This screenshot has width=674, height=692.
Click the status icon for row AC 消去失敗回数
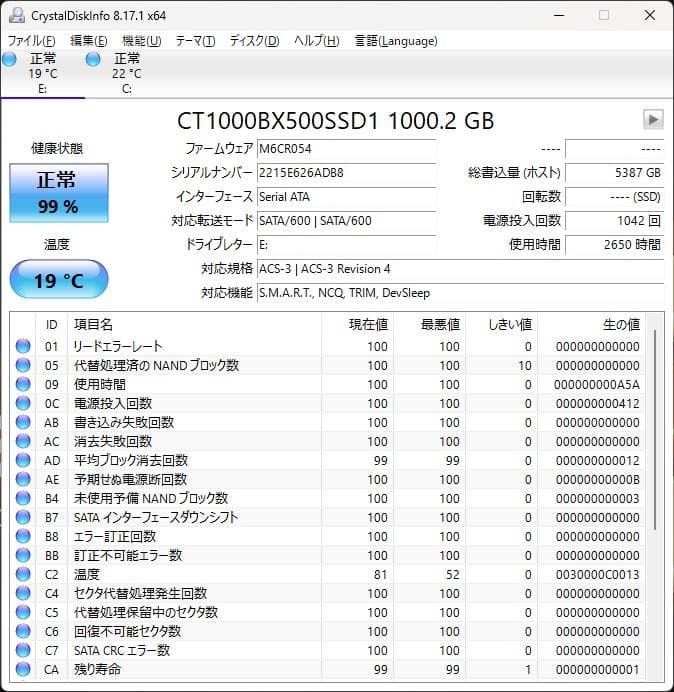23,441
